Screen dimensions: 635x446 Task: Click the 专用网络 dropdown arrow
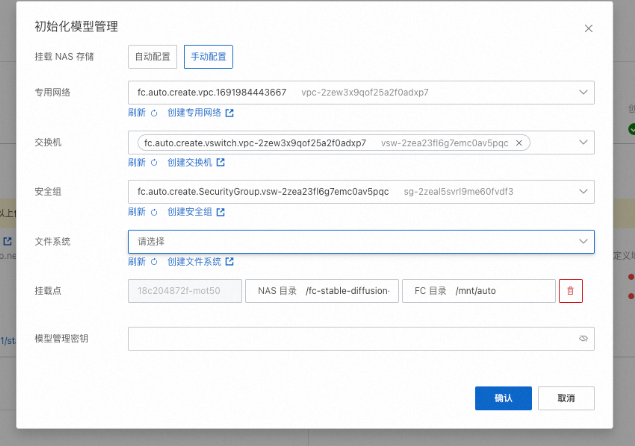[x=583, y=92]
